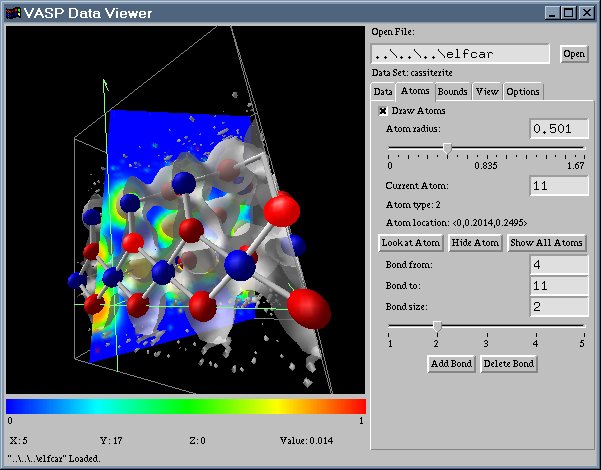Screen dimensions: 601x470
Task: Click the Hide Atom button
Action: (x=474, y=243)
